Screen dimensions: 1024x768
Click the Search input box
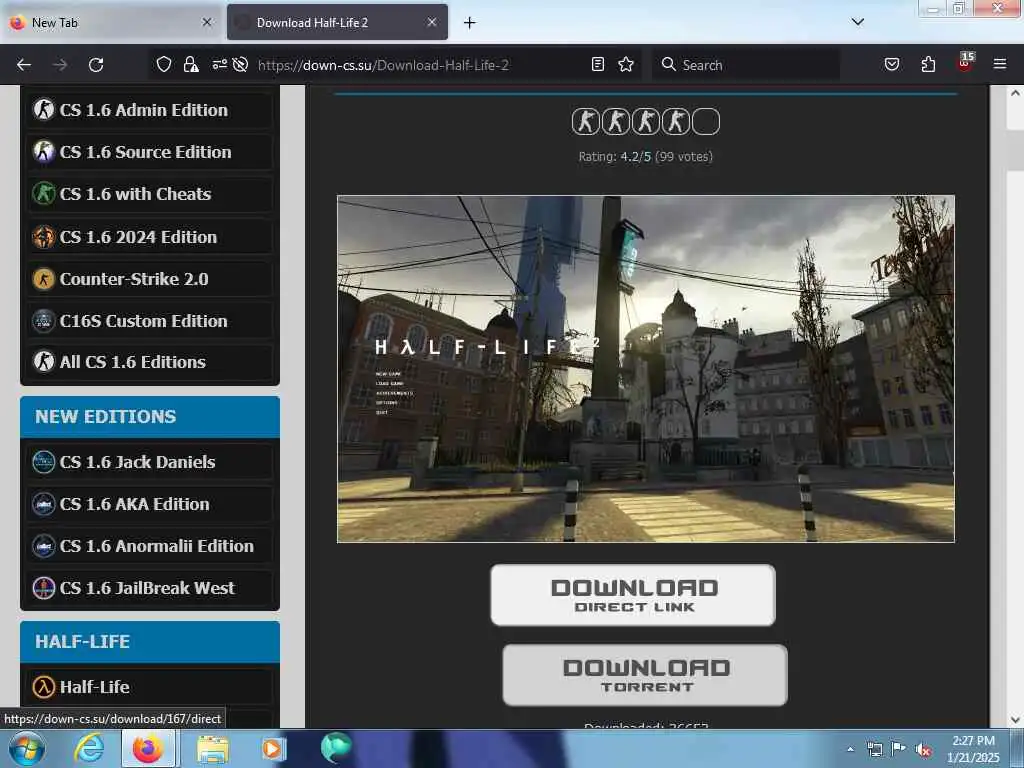coord(748,65)
